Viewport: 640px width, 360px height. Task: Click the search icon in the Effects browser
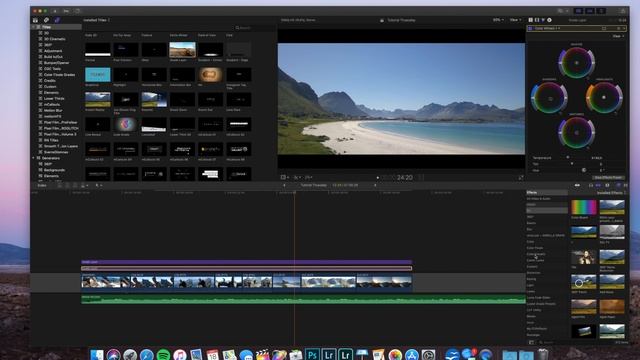[x=541, y=342]
